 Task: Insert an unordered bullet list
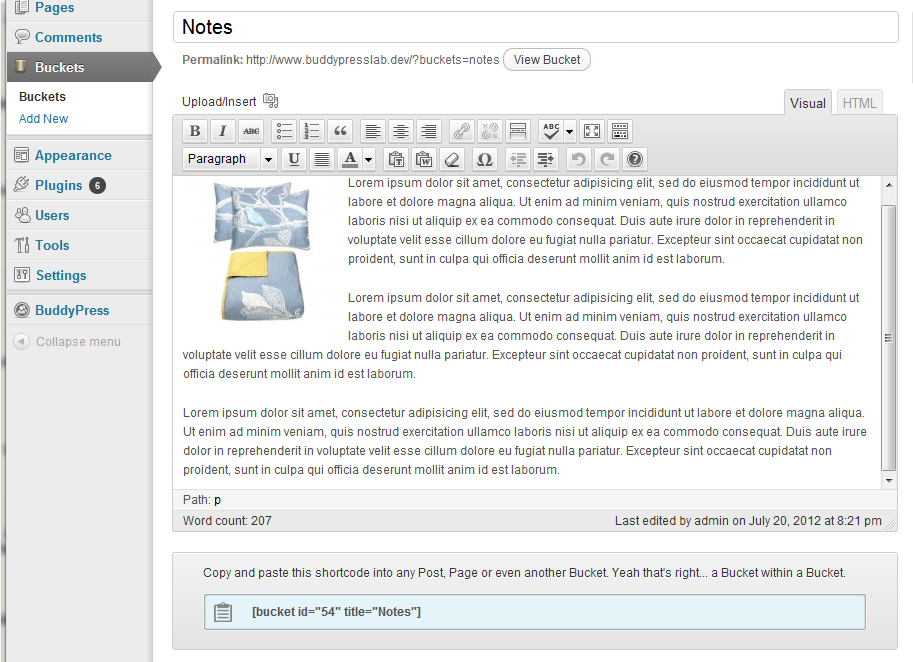tap(284, 131)
